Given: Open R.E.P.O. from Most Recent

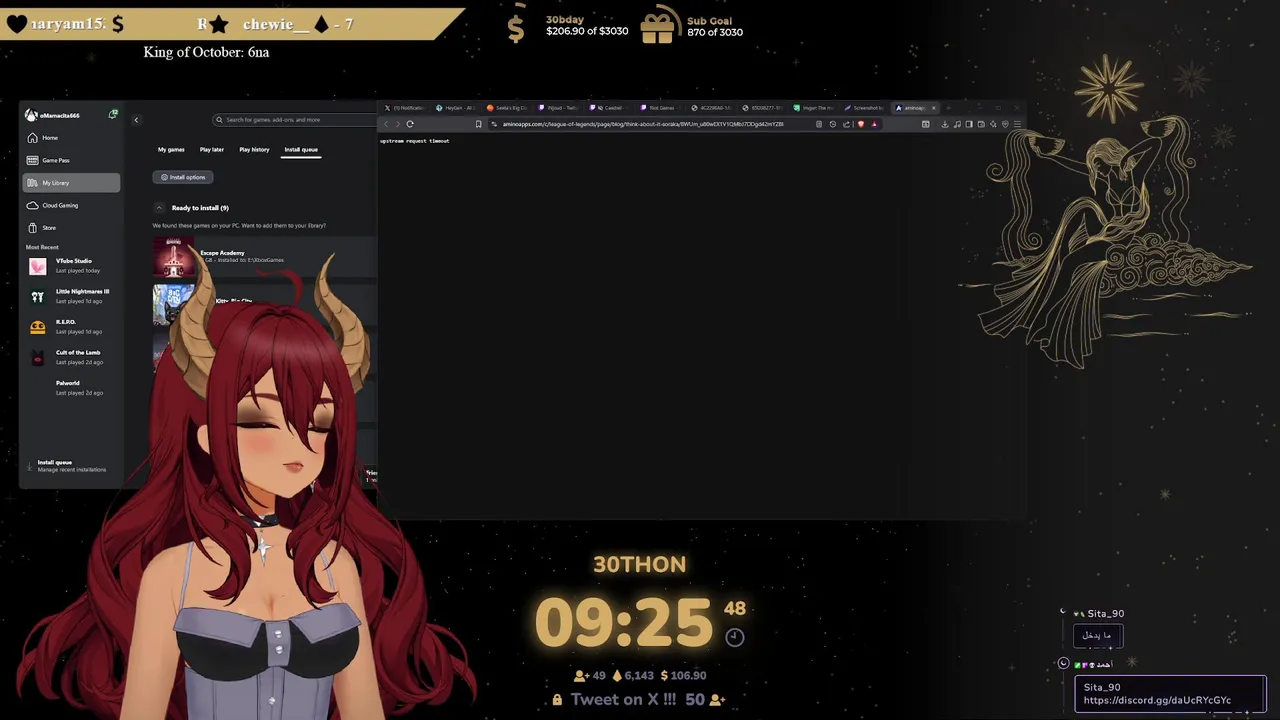Looking at the screenshot, I should pos(72,327).
